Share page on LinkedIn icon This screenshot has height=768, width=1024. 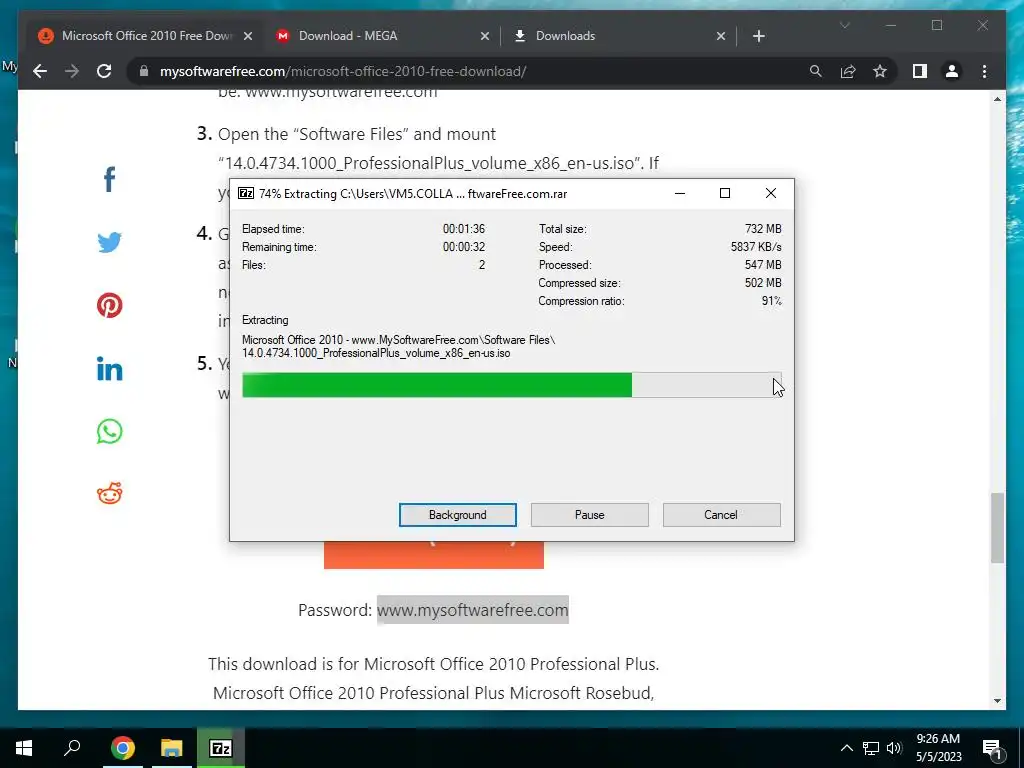pos(109,368)
